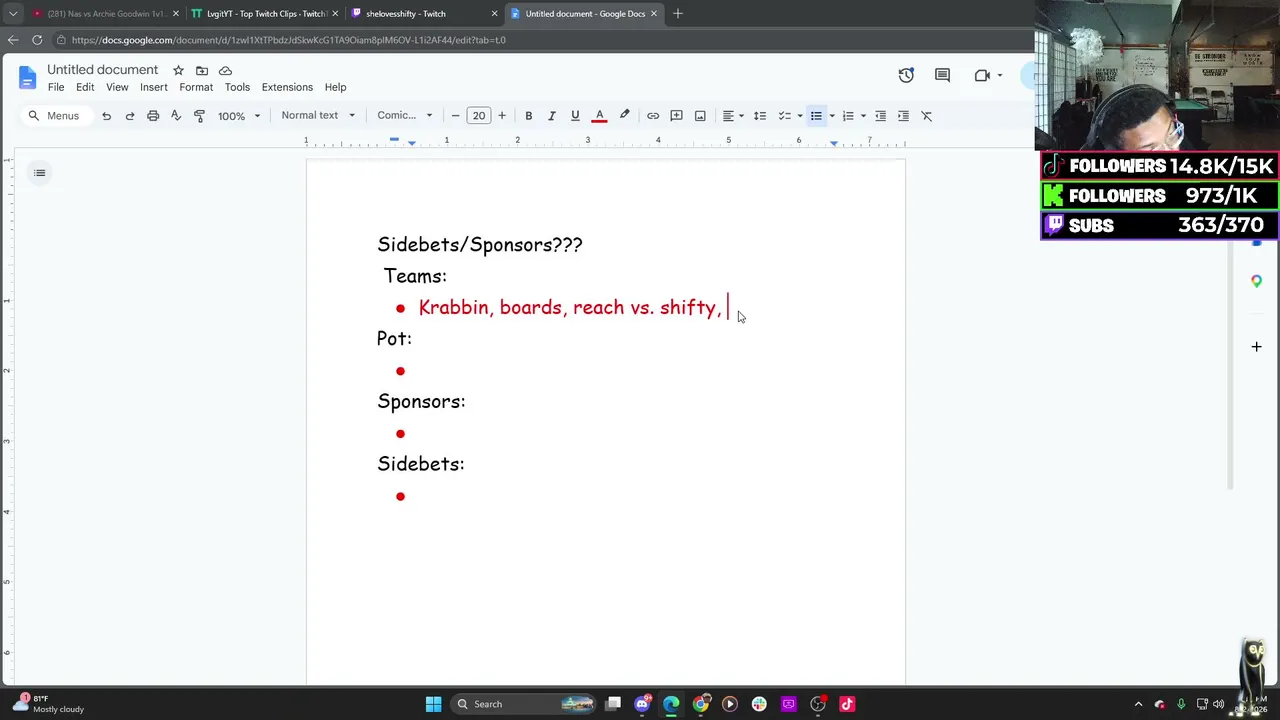Screen dimensions: 1280x720
Task: Open the Menus search box
Action: (x=54, y=116)
